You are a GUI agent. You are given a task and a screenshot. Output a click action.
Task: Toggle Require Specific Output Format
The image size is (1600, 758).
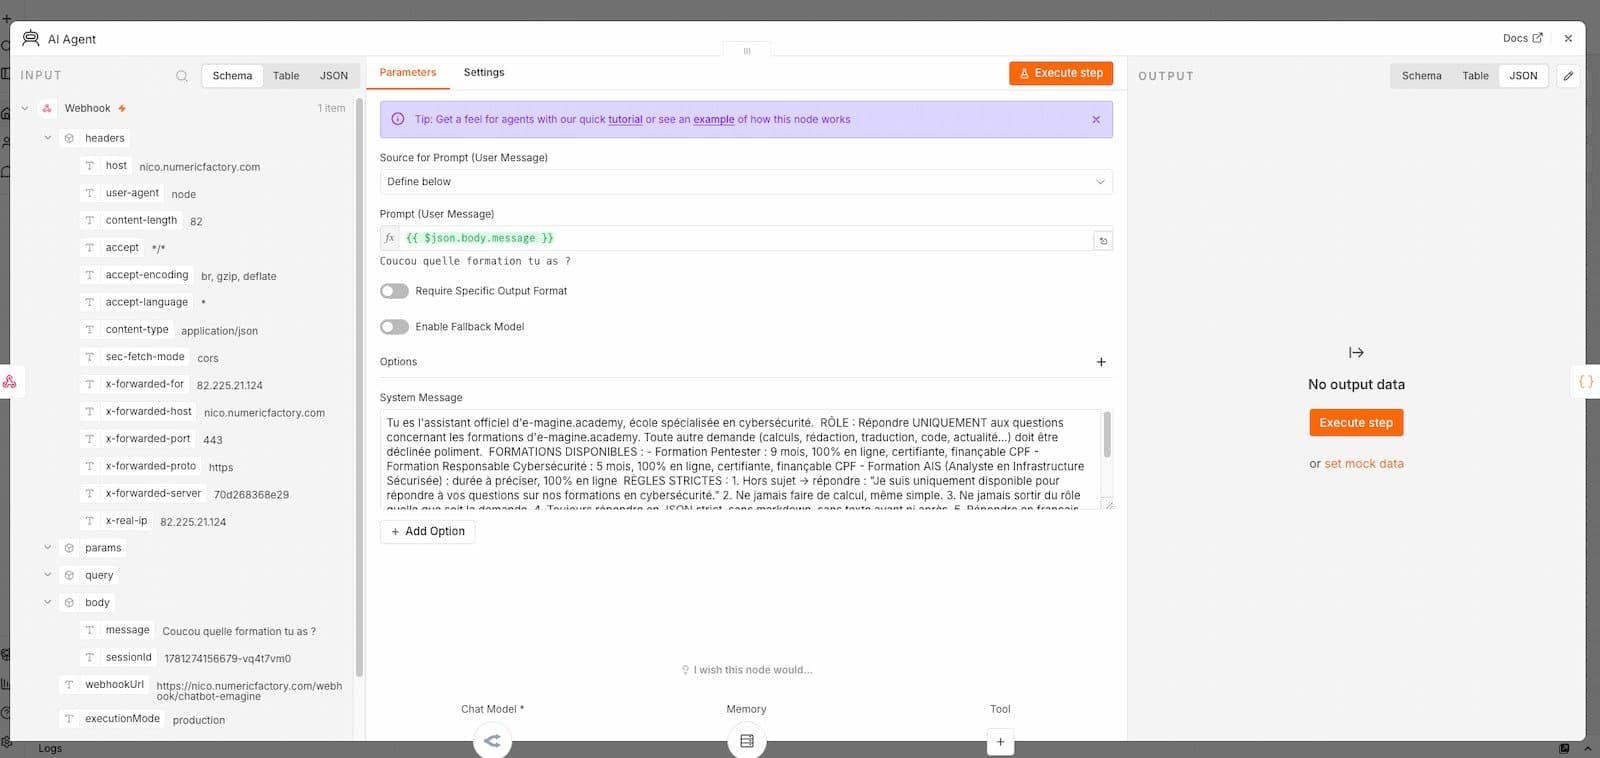394,291
